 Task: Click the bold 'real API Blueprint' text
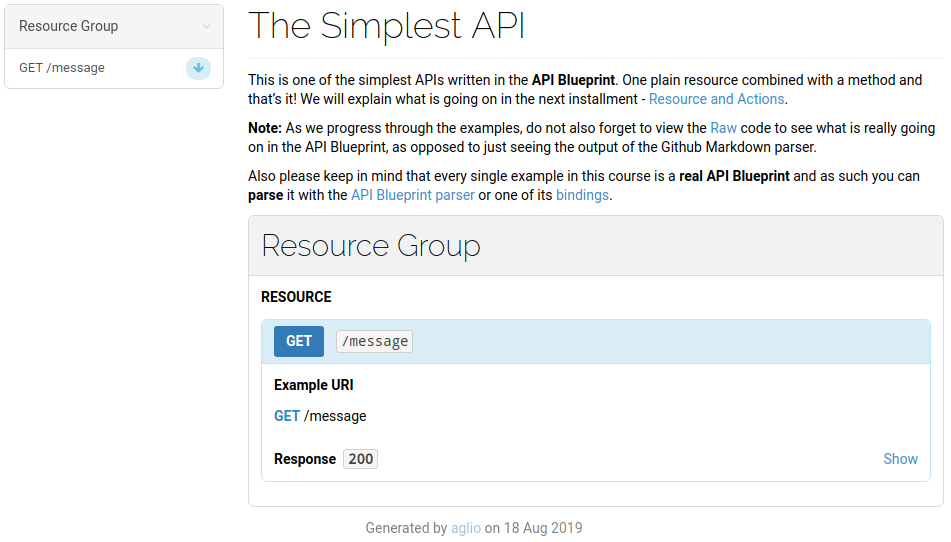(734, 176)
